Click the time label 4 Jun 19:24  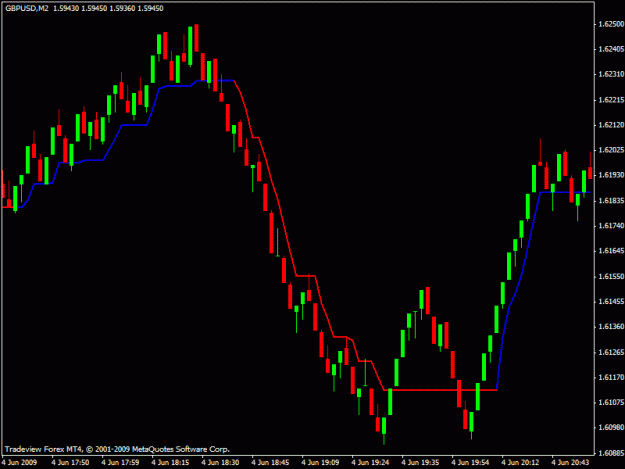[x=370, y=463]
